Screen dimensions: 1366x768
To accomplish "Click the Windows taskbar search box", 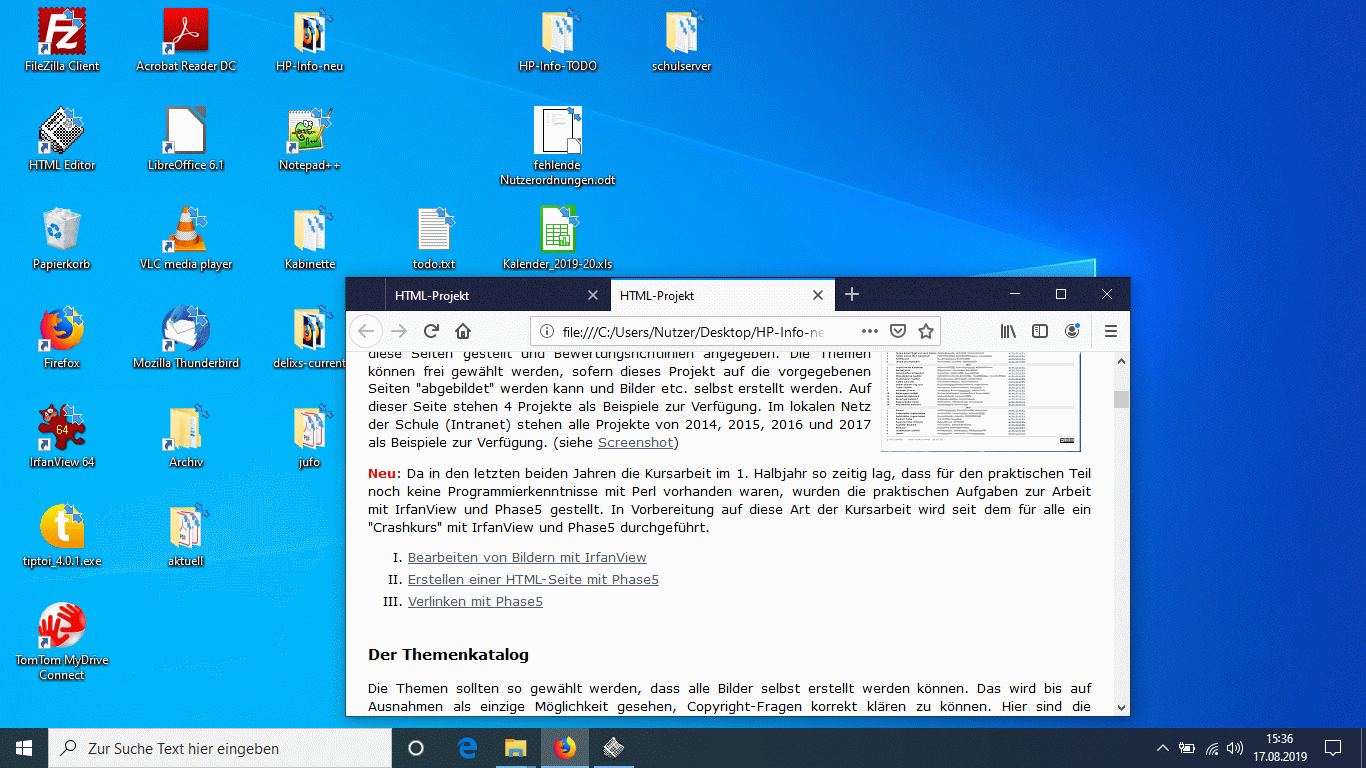I will (221, 748).
